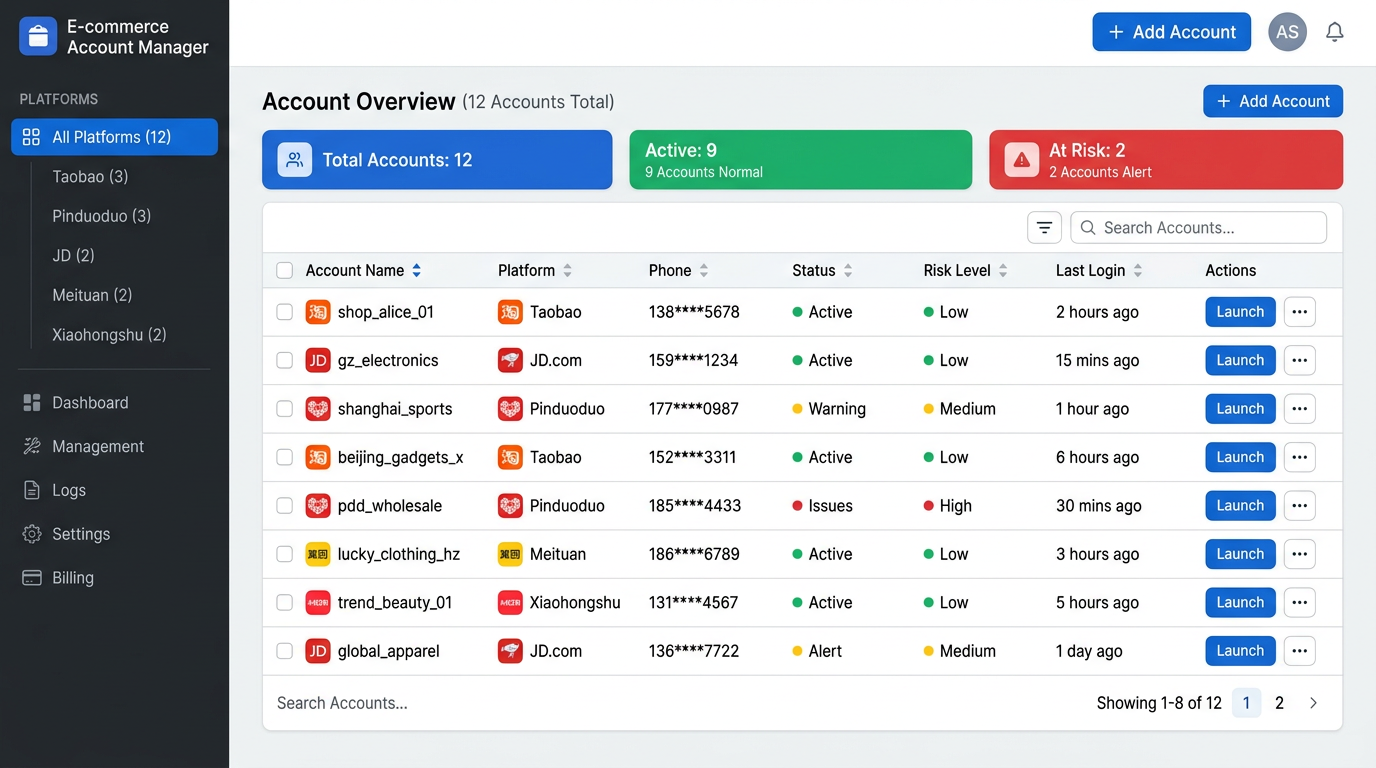Open the filter icon beside search

point(1044,228)
